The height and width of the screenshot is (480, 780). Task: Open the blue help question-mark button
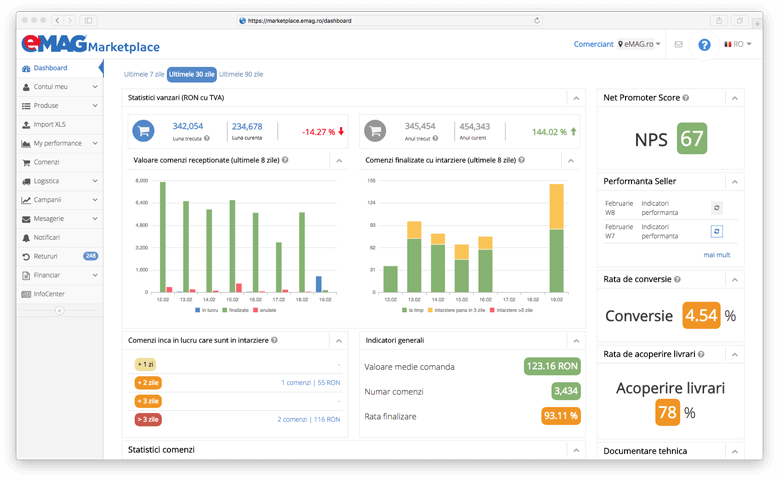pos(704,45)
